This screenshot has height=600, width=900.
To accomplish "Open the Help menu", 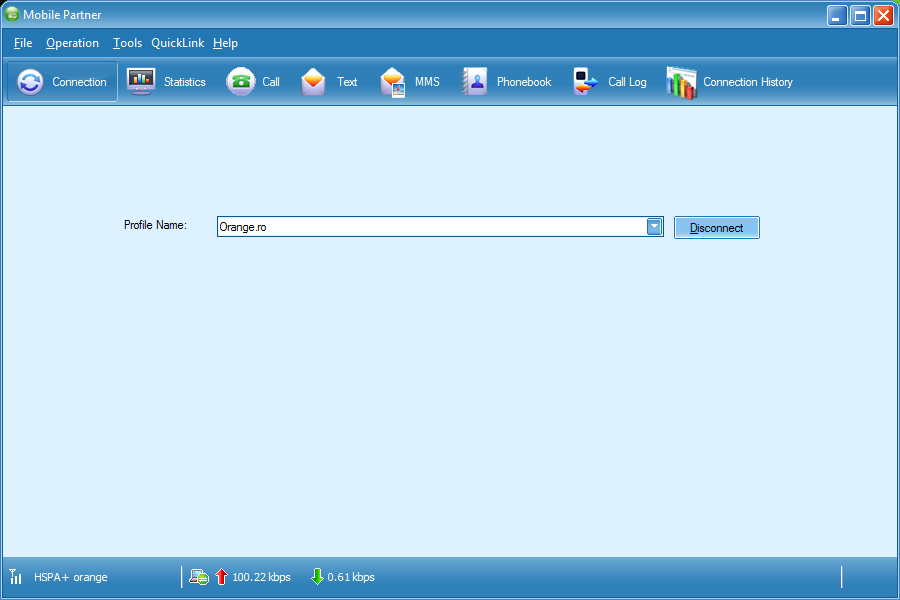I will (225, 43).
